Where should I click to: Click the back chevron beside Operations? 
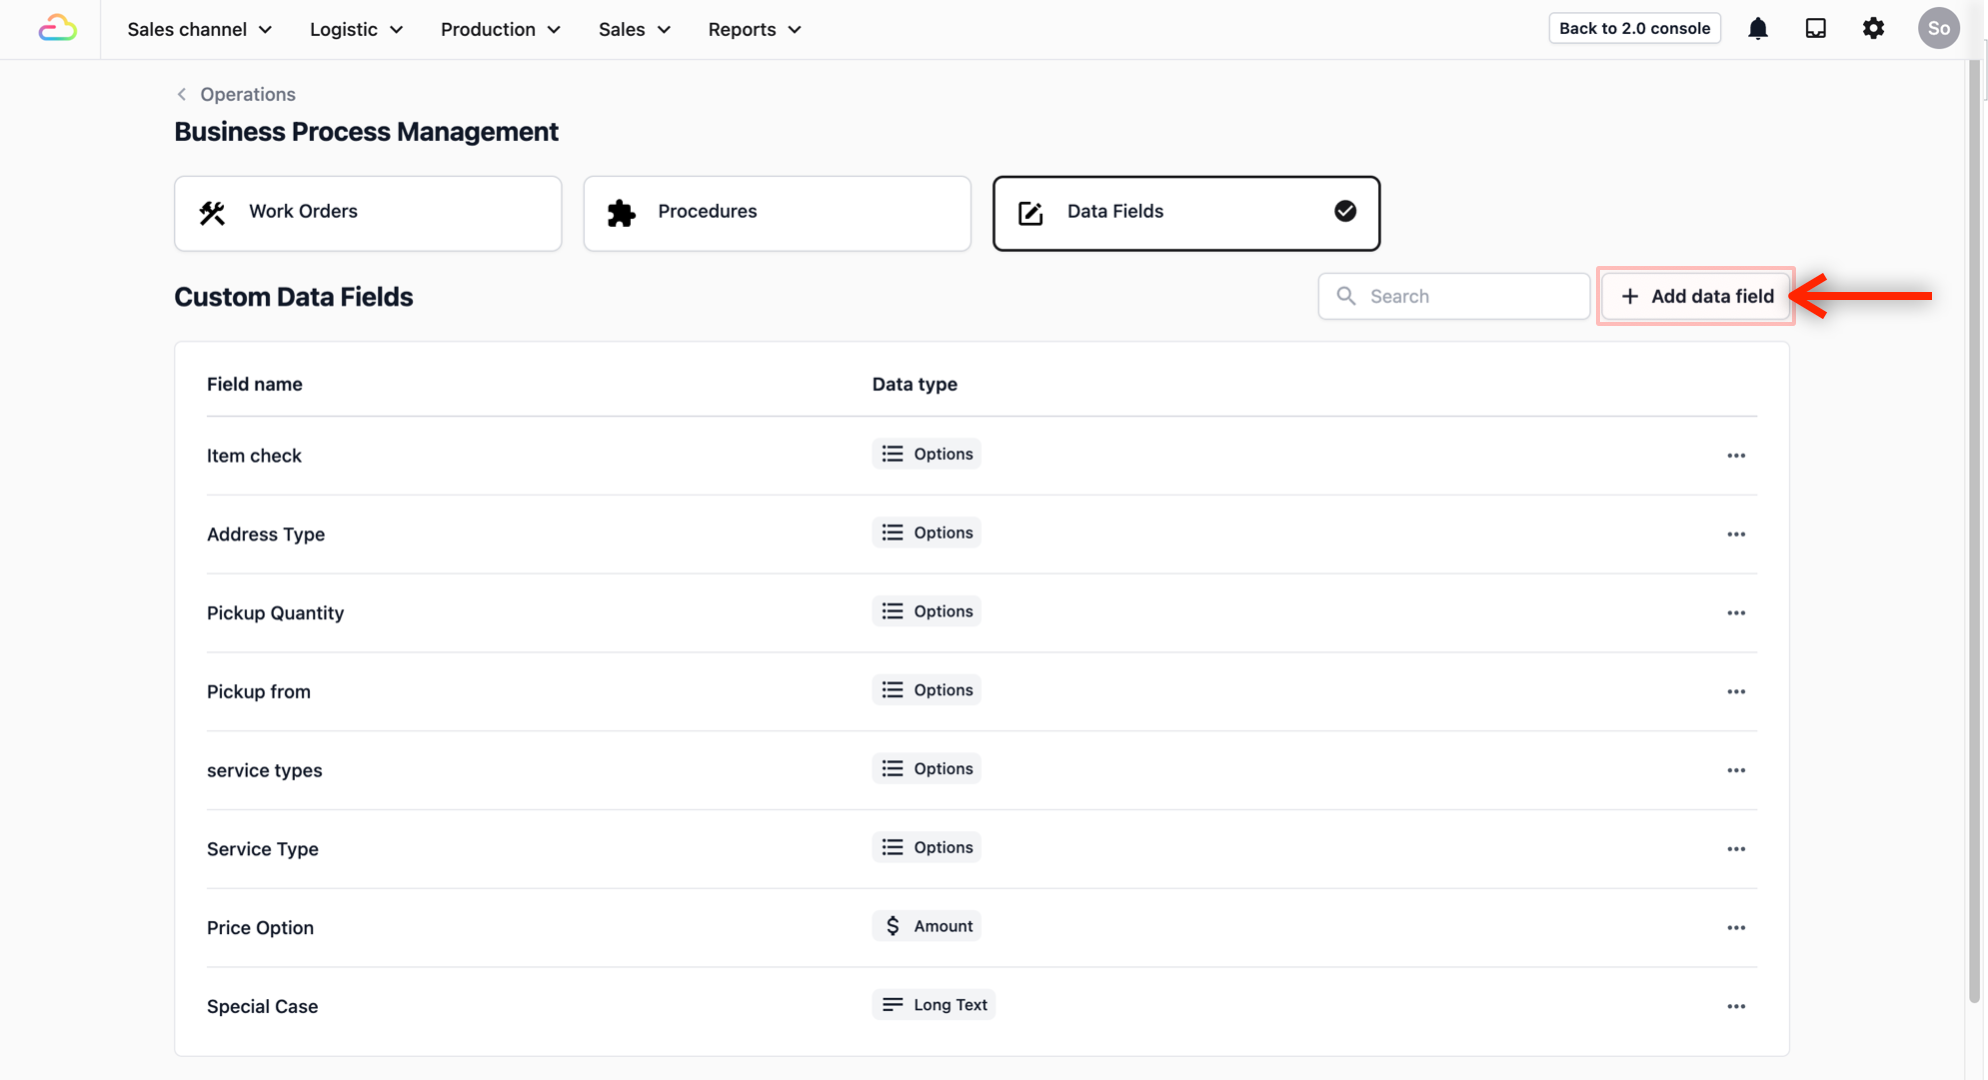point(181,94)
